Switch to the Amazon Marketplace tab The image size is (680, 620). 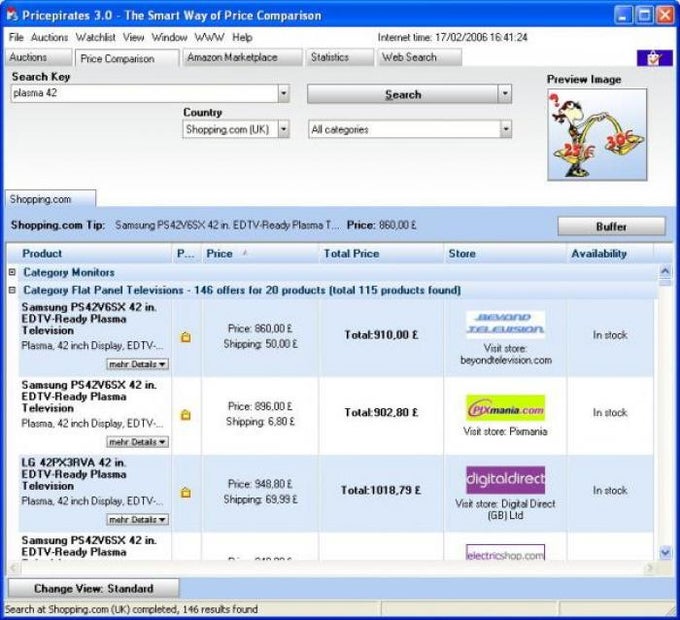pos(242,58)
